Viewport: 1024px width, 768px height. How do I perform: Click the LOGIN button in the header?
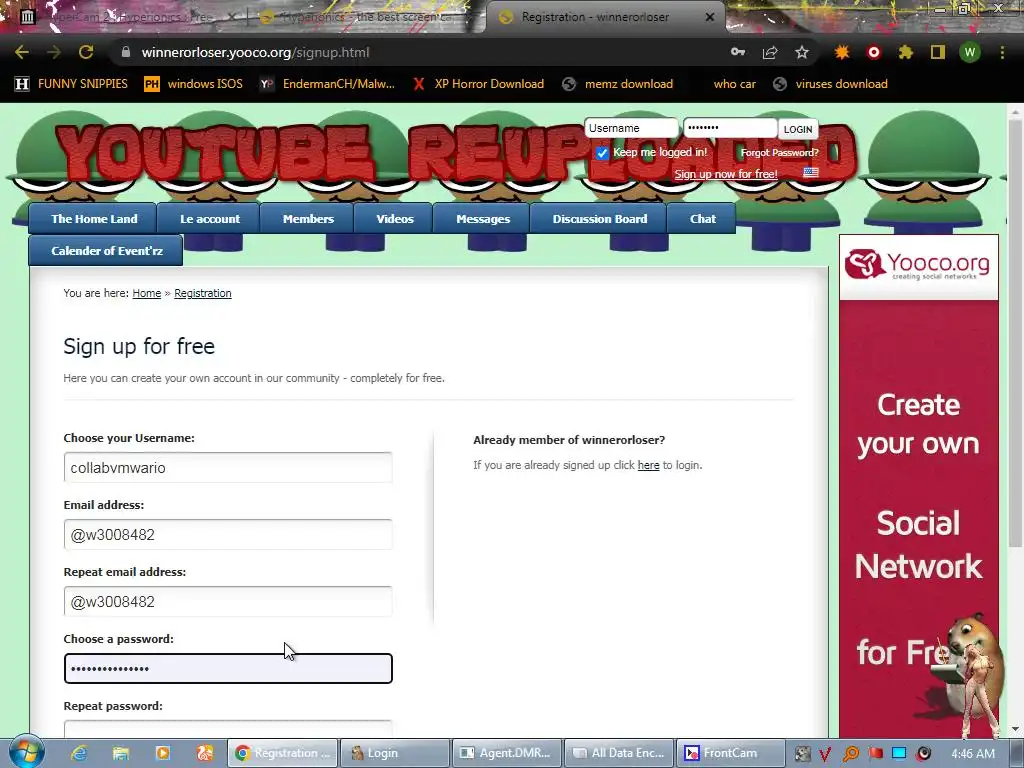(798, 129)
